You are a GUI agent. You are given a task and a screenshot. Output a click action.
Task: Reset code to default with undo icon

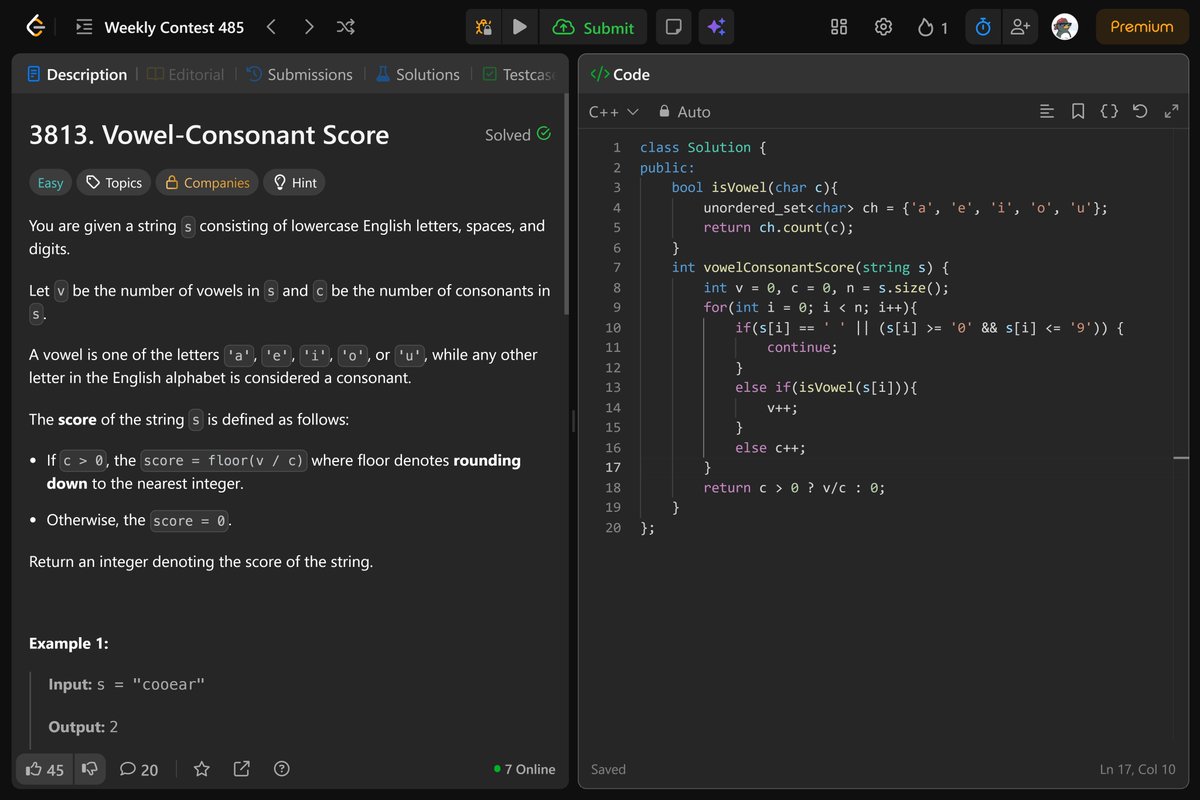click(x=1140, y=112)
